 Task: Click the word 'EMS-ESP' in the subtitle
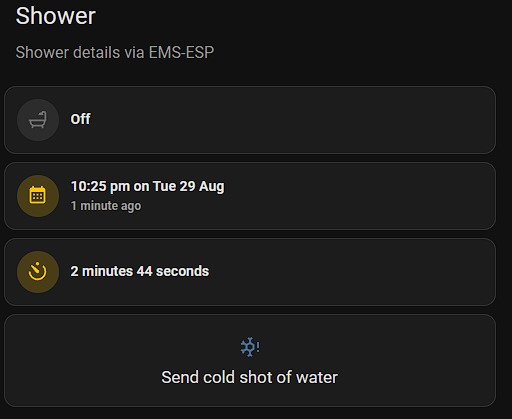(181, 52)
